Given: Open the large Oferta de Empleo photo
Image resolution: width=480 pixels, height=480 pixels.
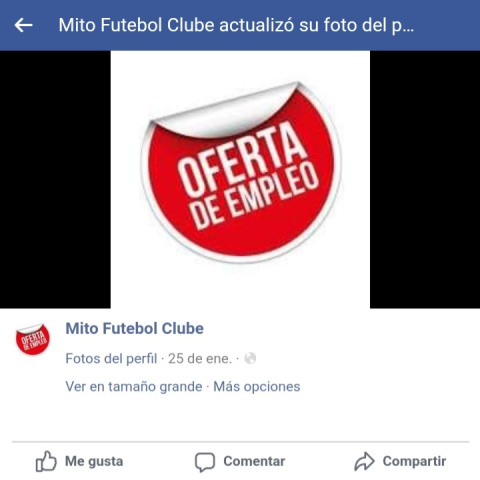Looking at the screenshot, I should pyautogui.click(x=240, y=179).
